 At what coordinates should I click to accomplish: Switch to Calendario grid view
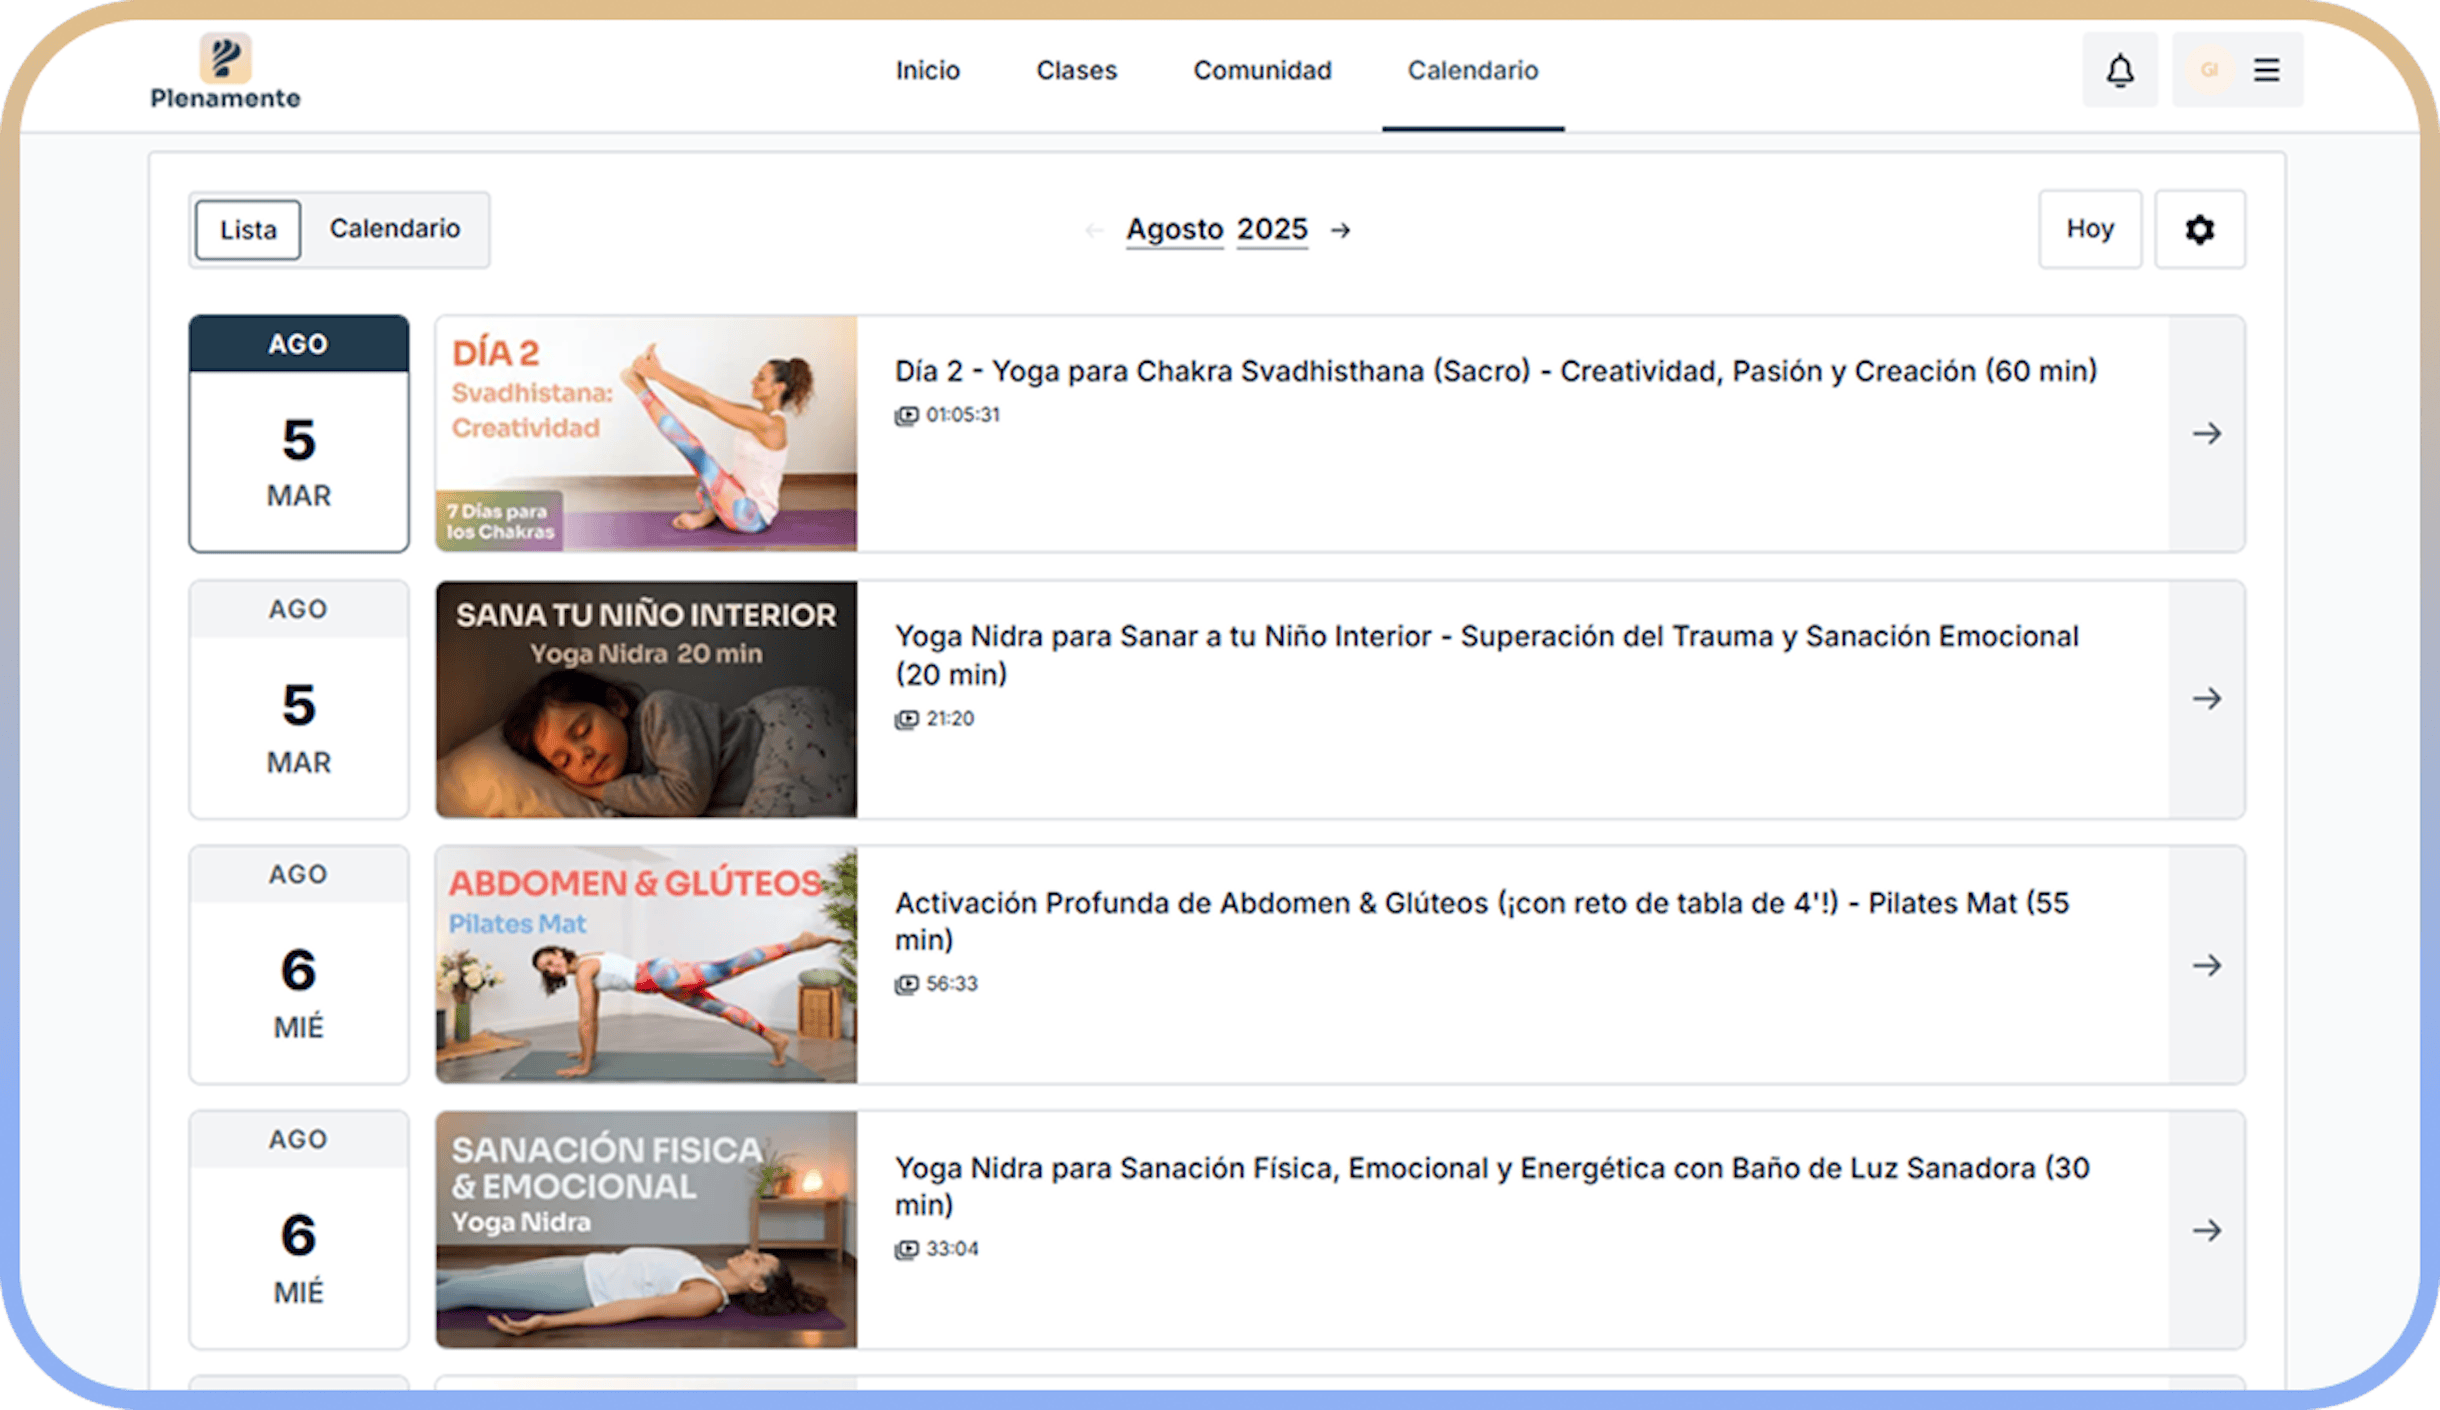pyautogui.click(x=395, y=229)
